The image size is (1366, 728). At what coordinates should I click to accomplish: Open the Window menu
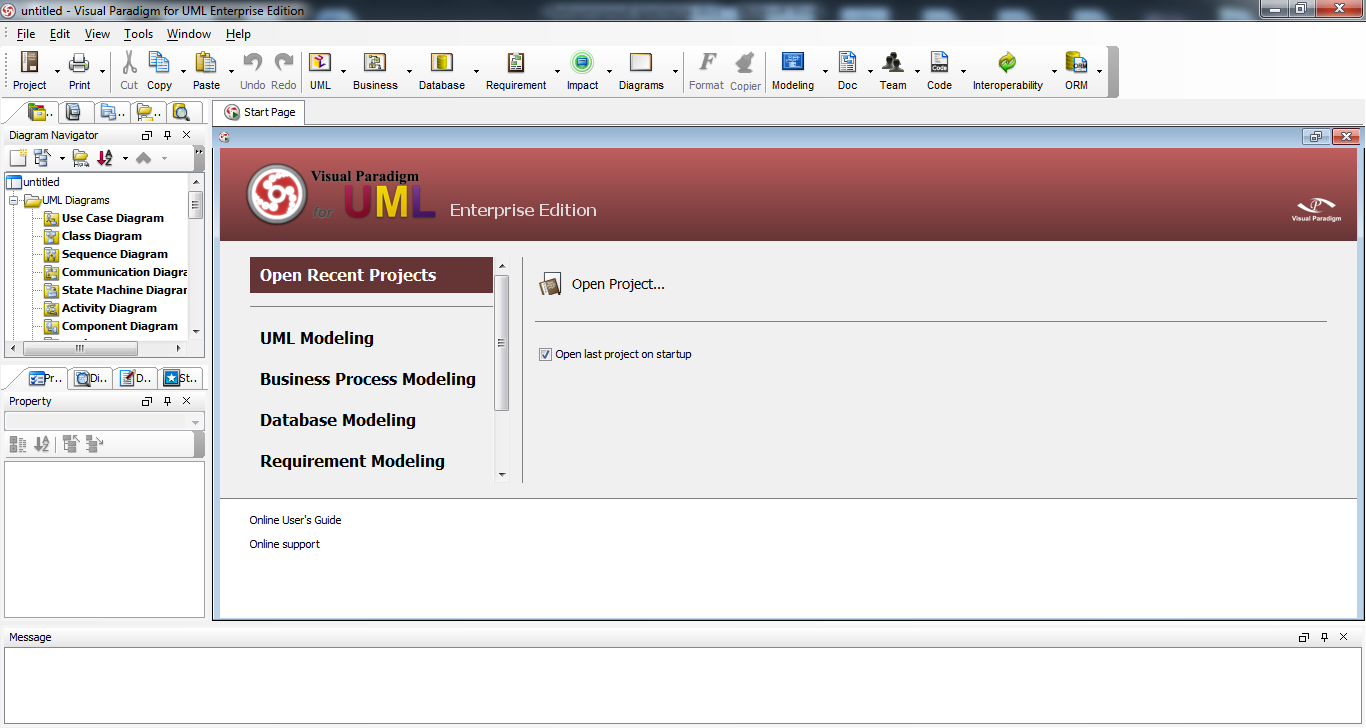(189, 34)
